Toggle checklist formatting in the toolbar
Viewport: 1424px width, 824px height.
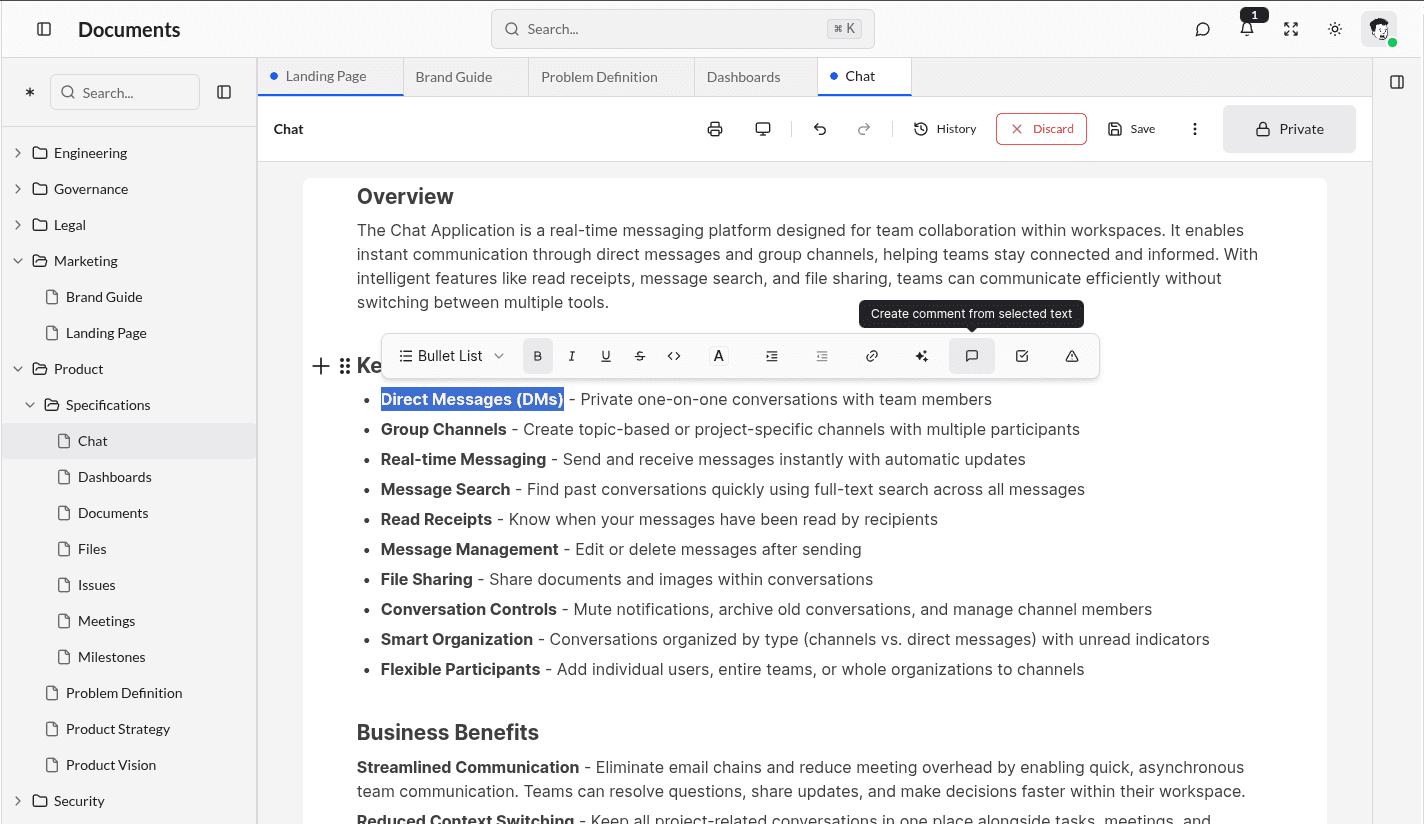pos(1021,355)
